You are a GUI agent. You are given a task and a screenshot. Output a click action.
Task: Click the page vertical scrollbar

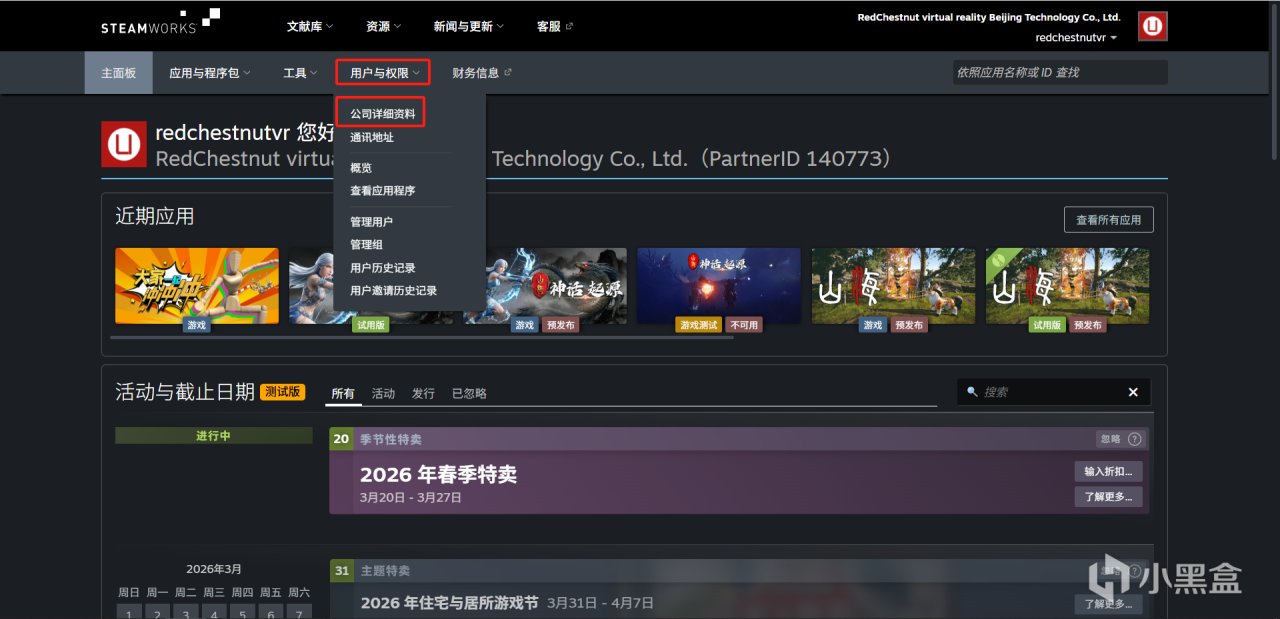pos(1274,80)
